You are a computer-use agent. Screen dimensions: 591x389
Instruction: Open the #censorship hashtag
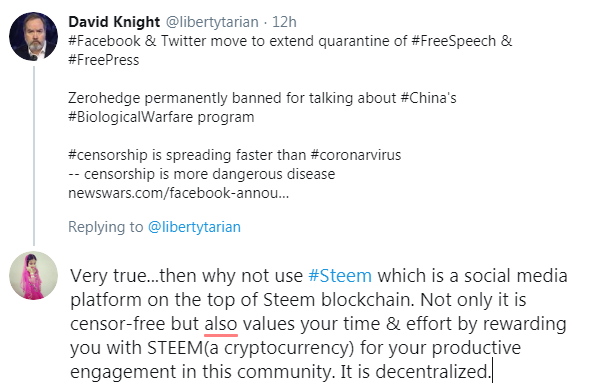point(108,155)
